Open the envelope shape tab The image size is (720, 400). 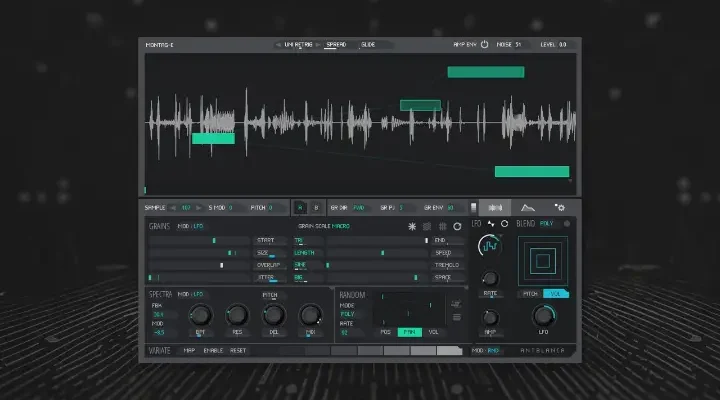click(527, 207)
